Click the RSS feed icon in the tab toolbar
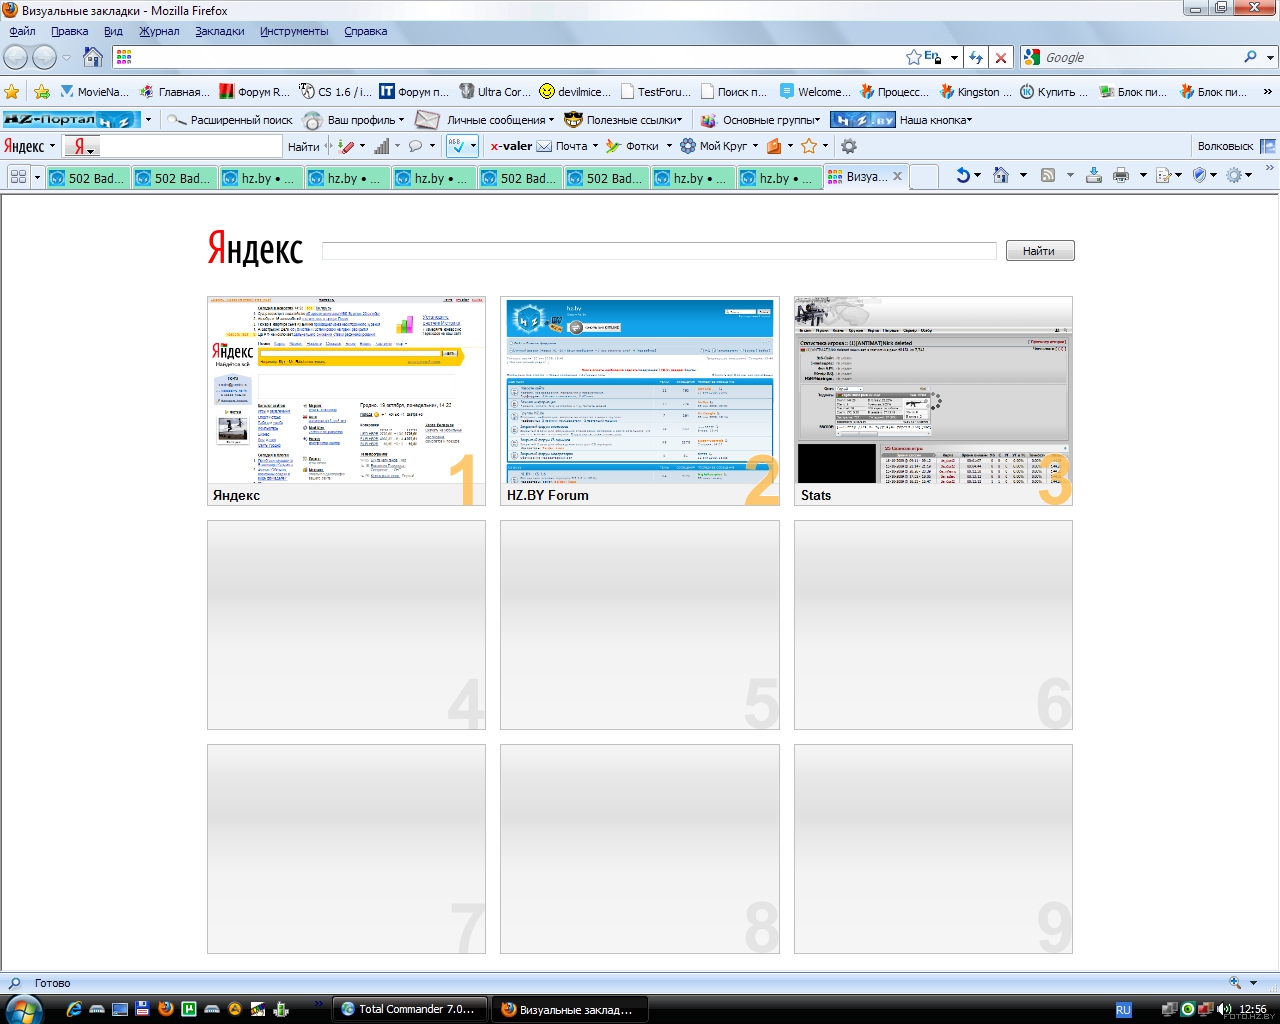This screenshot has height=1024, width=1280. pos(1048,175)
